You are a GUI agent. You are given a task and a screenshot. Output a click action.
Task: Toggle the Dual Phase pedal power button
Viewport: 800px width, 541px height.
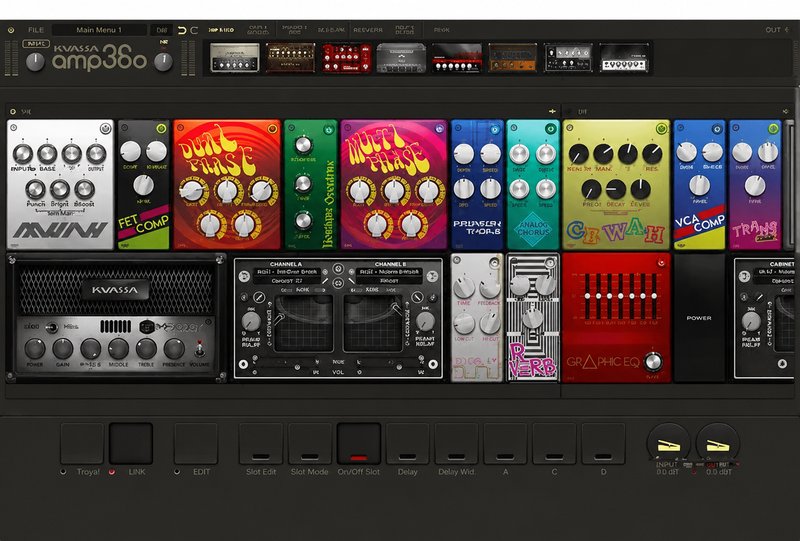pyautogui.click(x=272, y=129)
